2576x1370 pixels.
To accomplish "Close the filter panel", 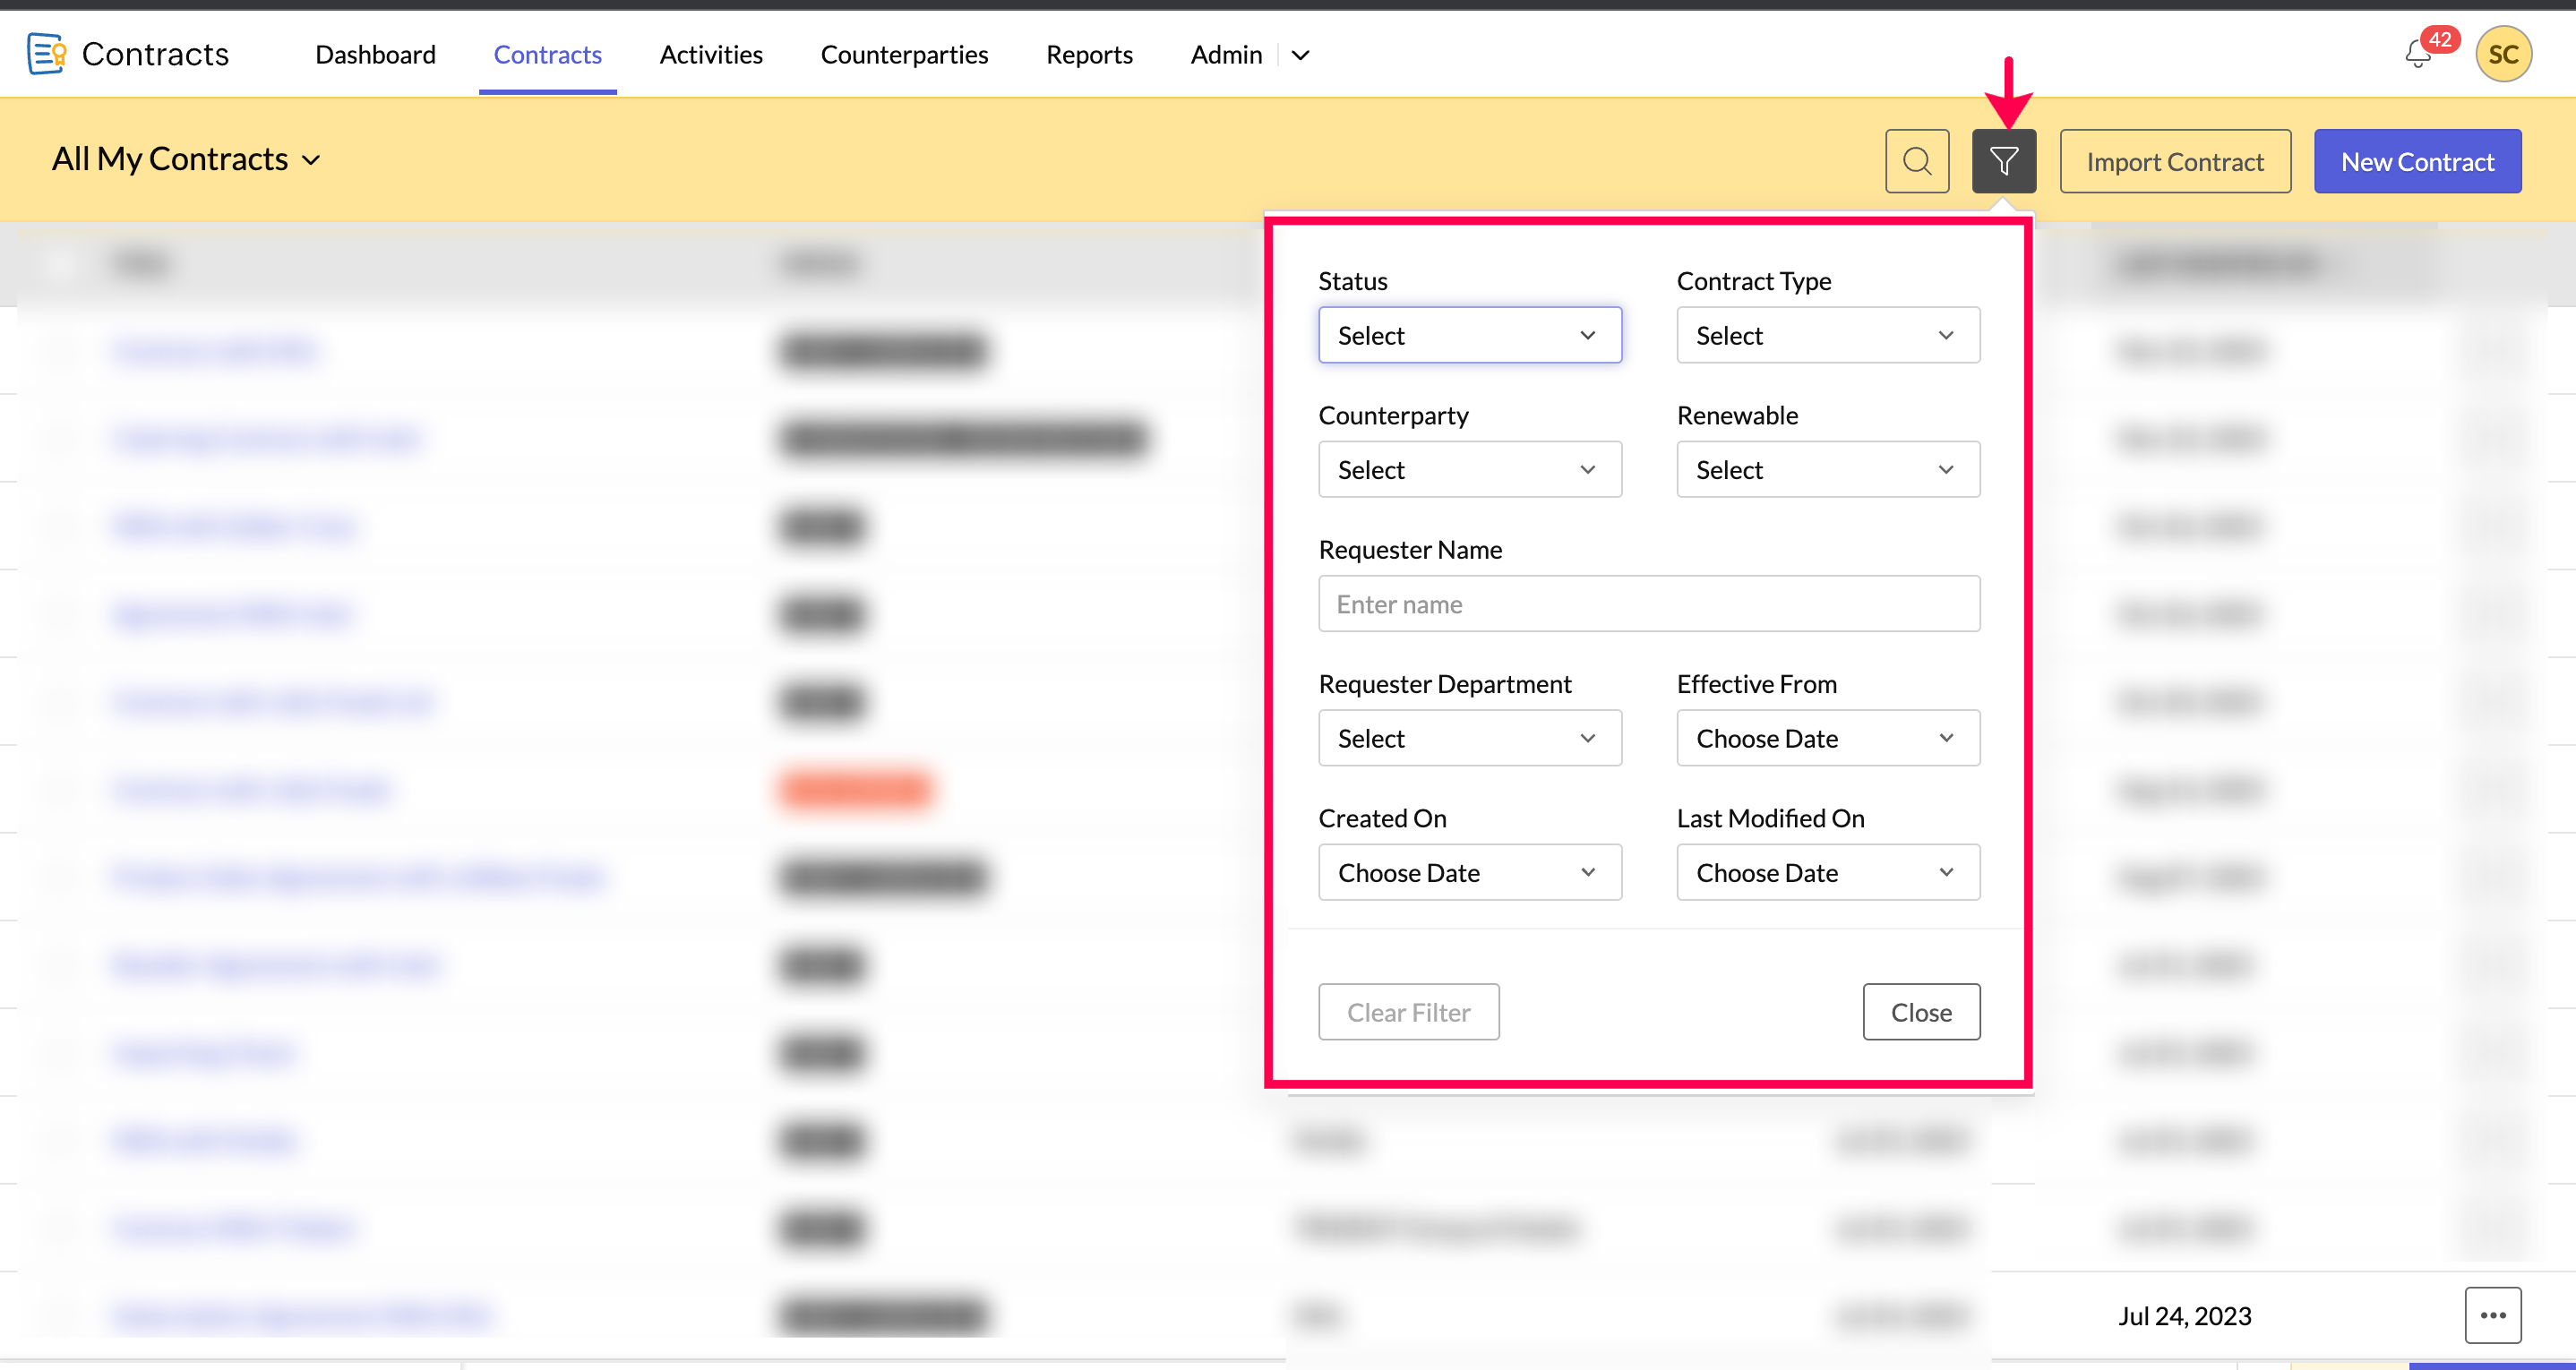I will tap(1921, 1012).
